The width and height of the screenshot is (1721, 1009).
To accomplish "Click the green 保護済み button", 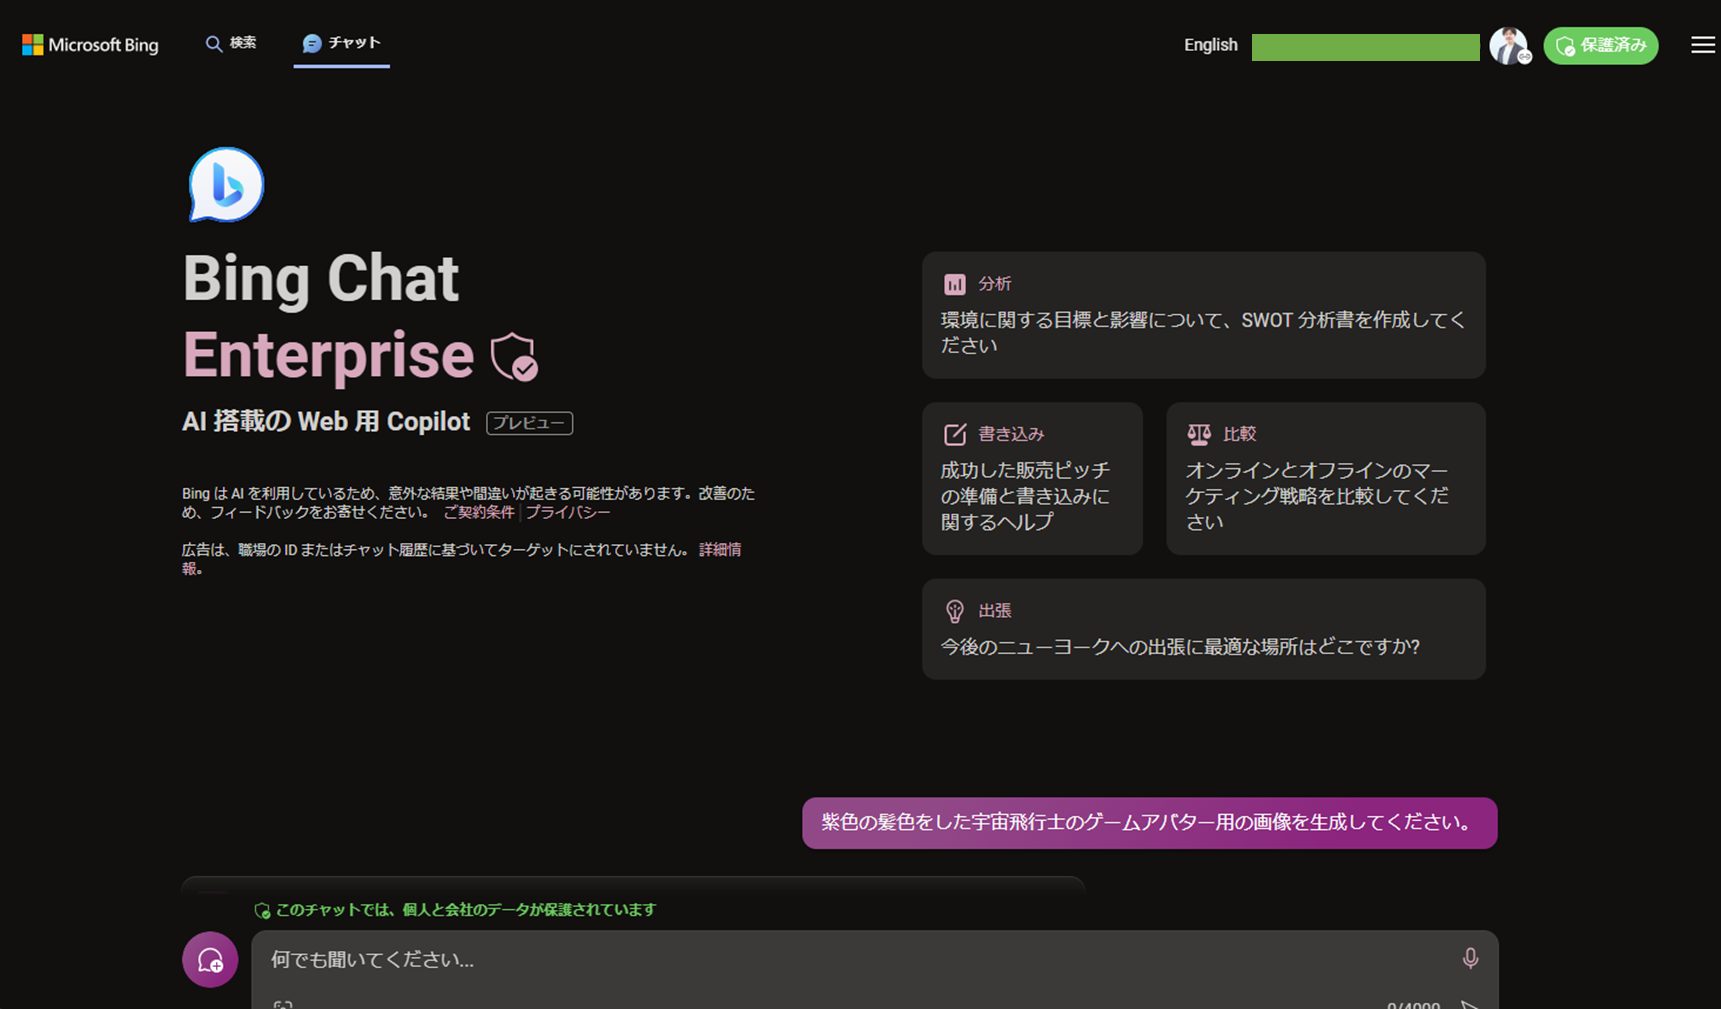I will click(1600, 45).
